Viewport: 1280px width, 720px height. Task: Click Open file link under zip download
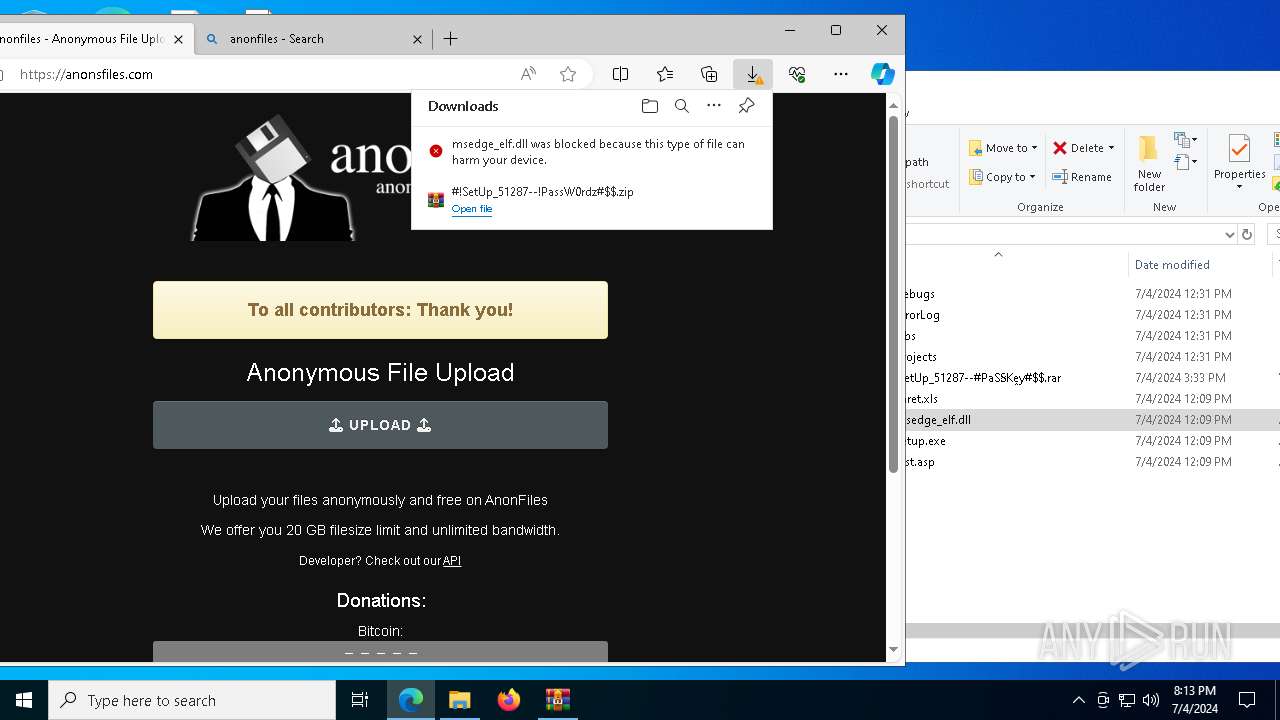(472, 209)
